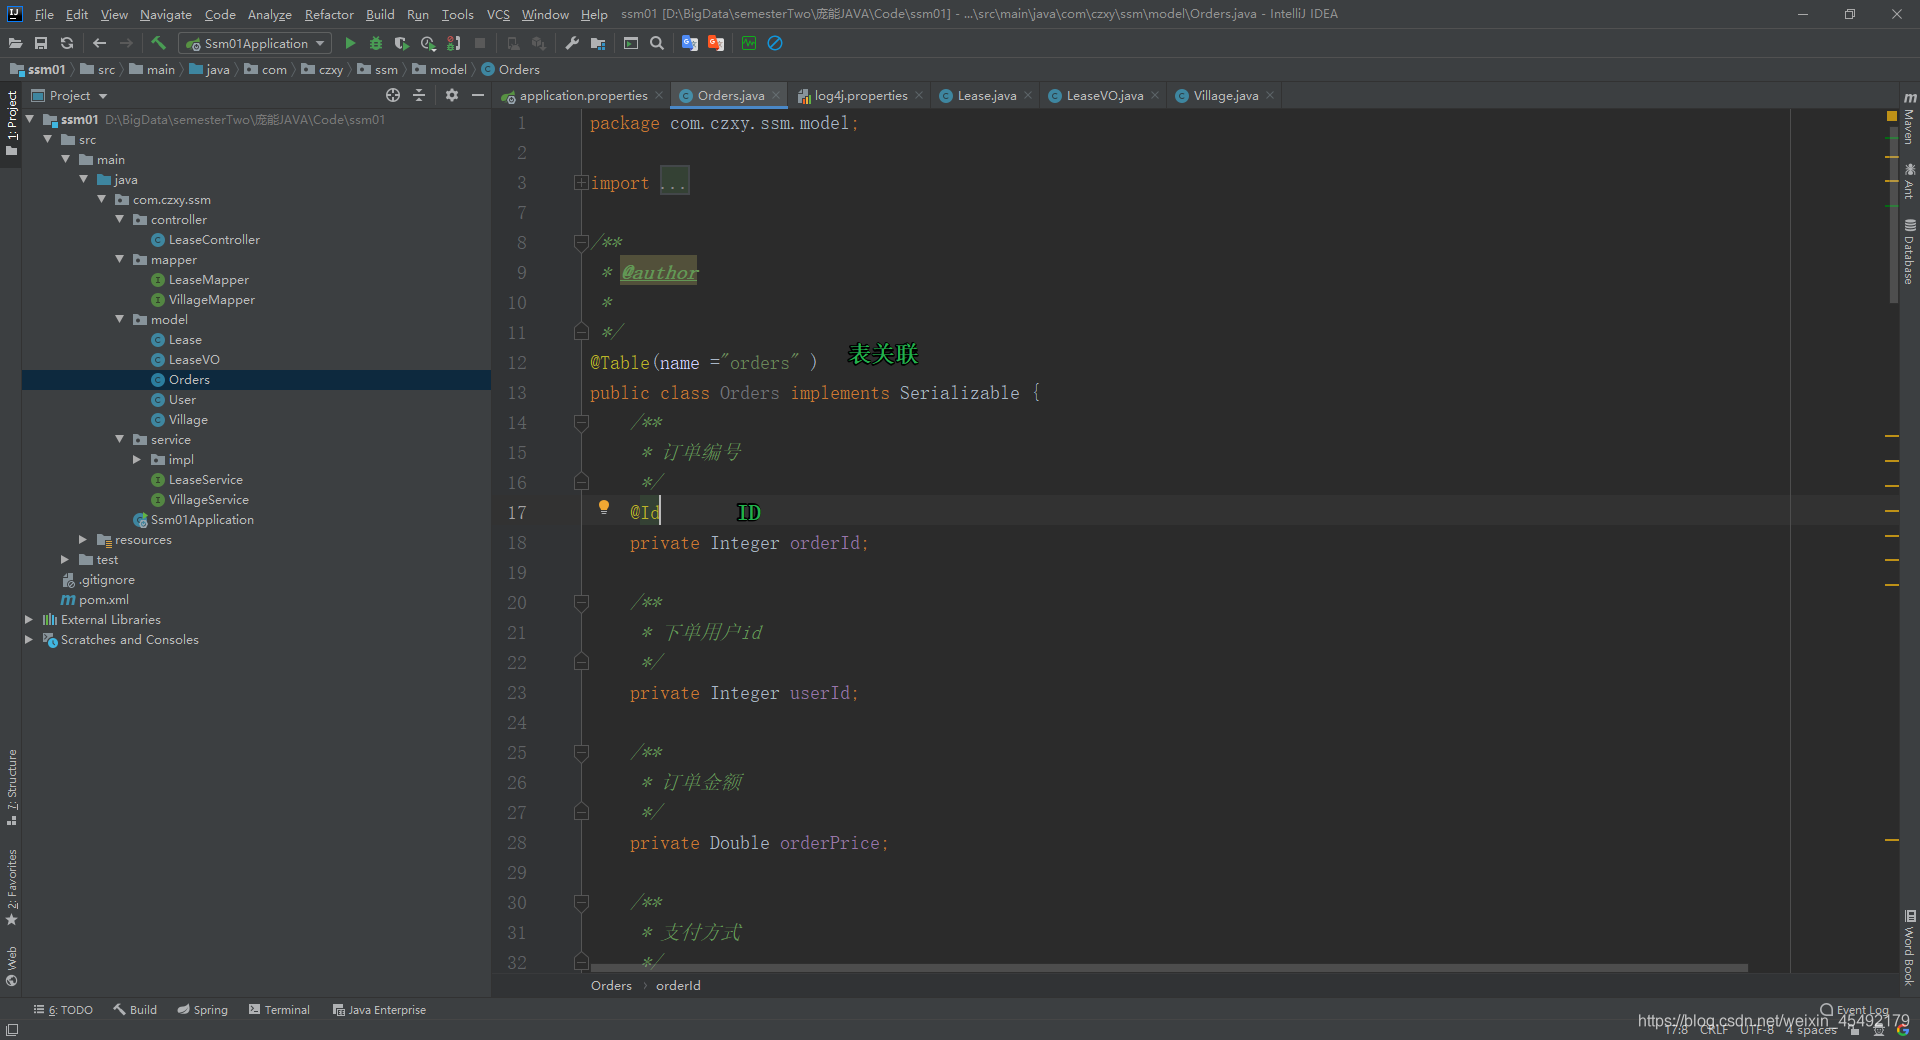Open the Ant tool window

tap(1910, 180)
